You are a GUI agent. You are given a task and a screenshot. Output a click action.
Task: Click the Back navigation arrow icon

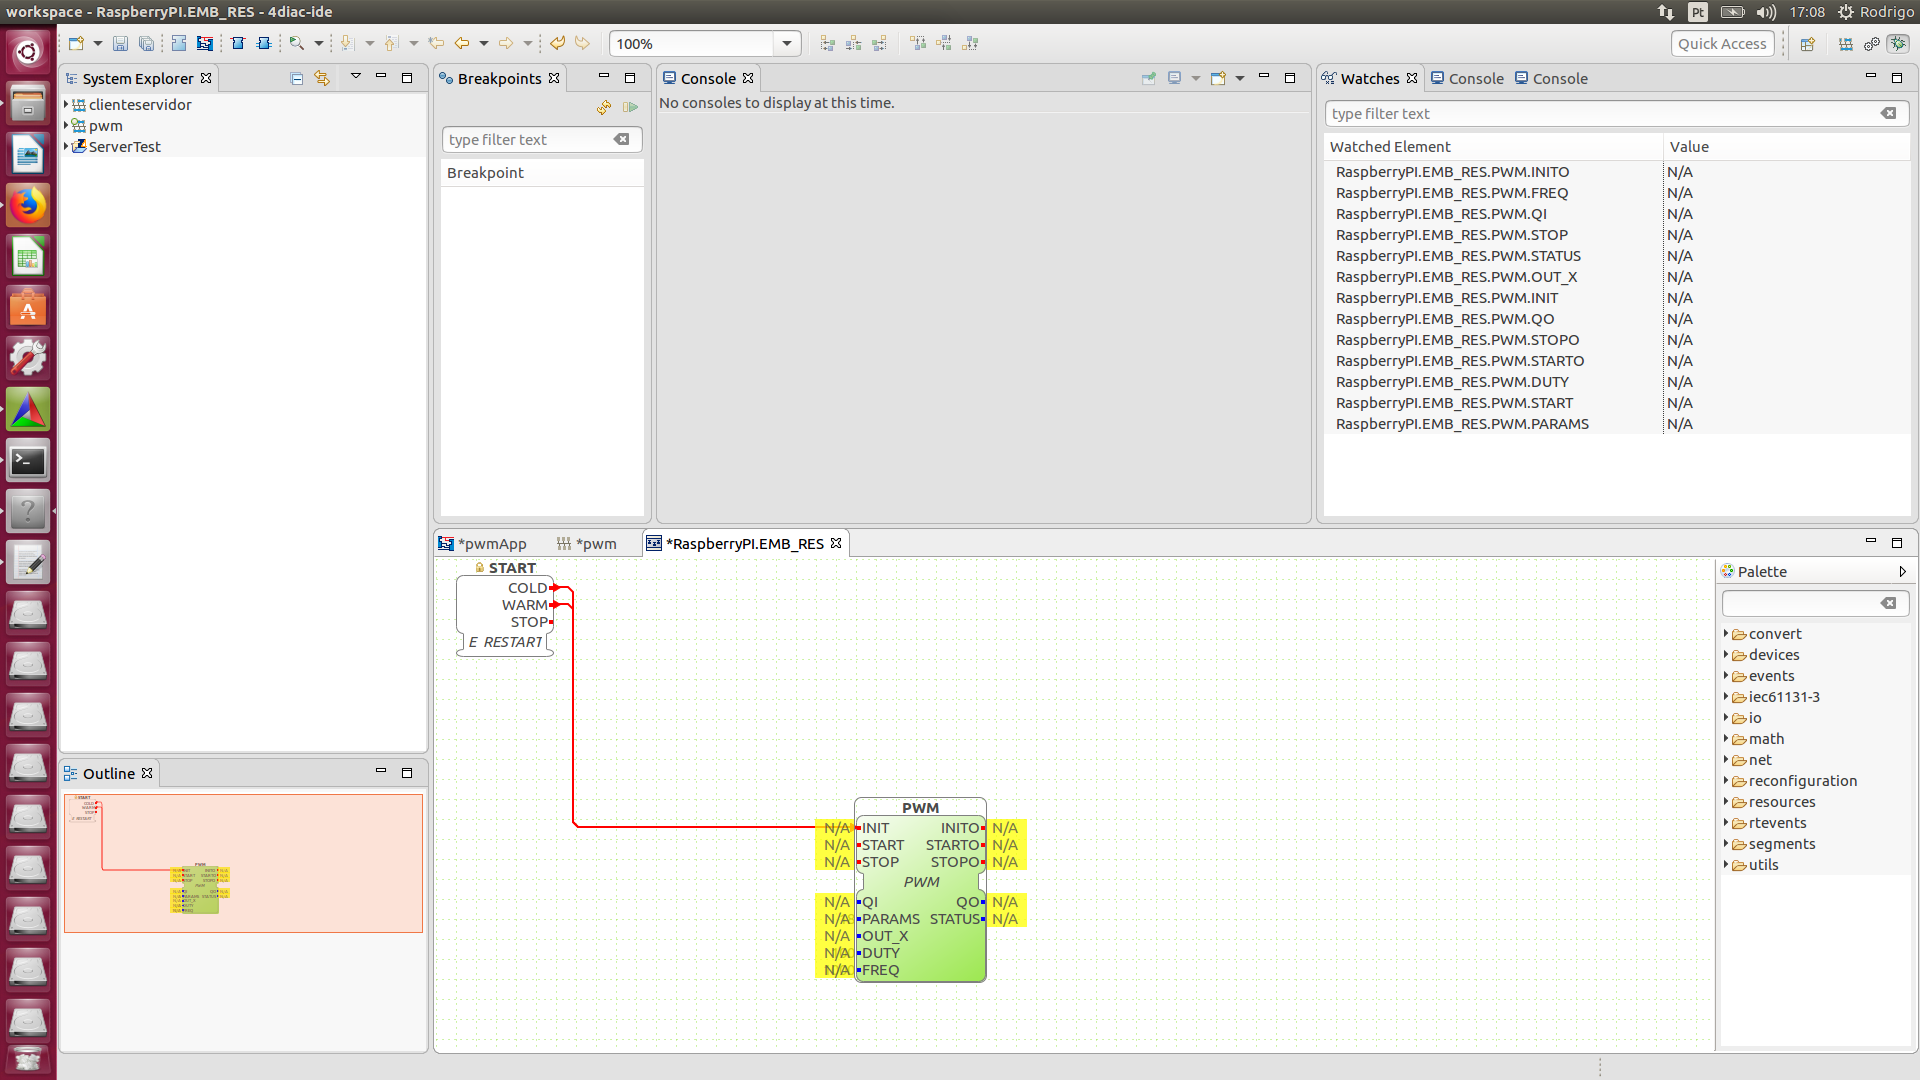(462, 43)
